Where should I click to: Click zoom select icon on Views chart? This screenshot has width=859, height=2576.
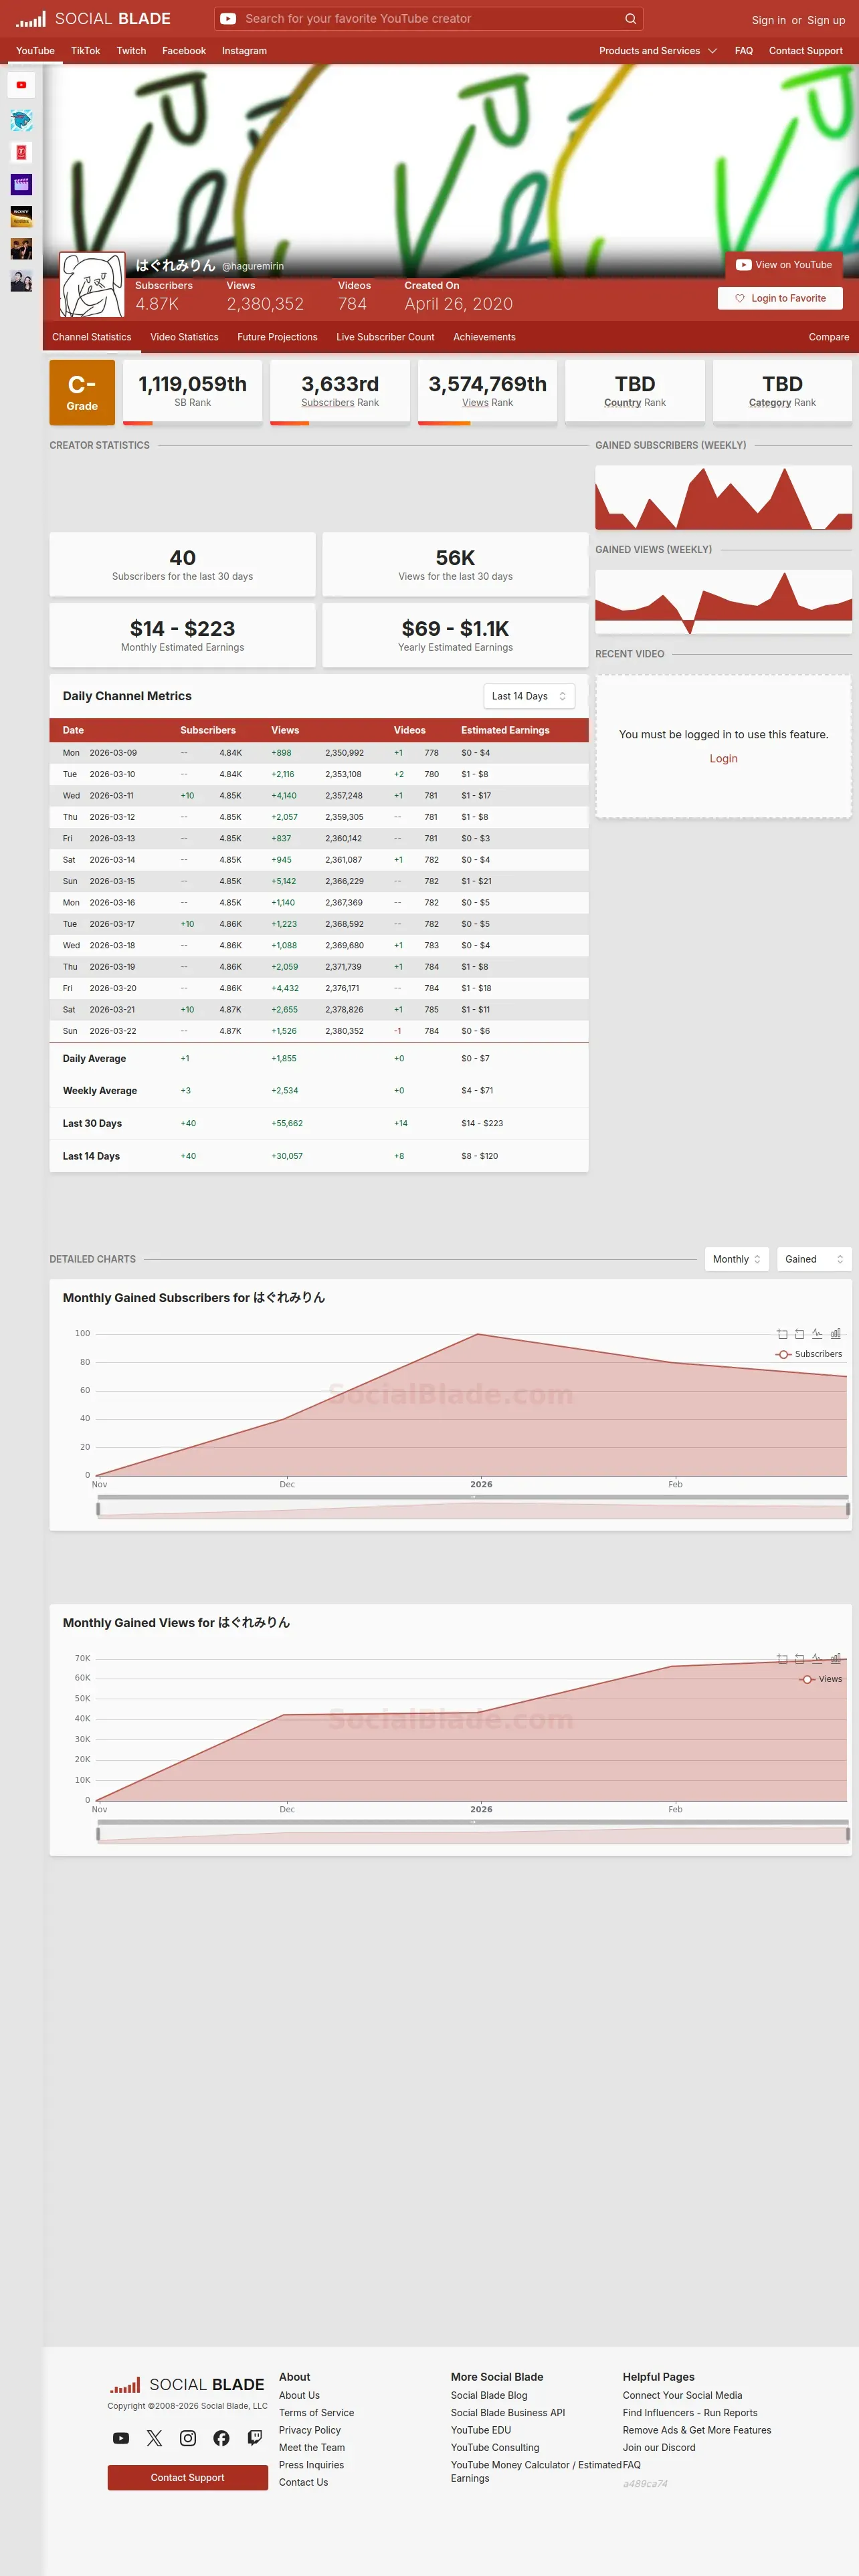point(782,1659)
